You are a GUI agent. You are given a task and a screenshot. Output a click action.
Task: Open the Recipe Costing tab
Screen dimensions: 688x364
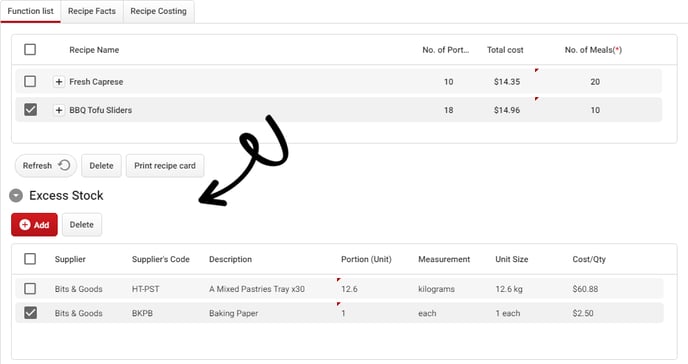point(158,11)
